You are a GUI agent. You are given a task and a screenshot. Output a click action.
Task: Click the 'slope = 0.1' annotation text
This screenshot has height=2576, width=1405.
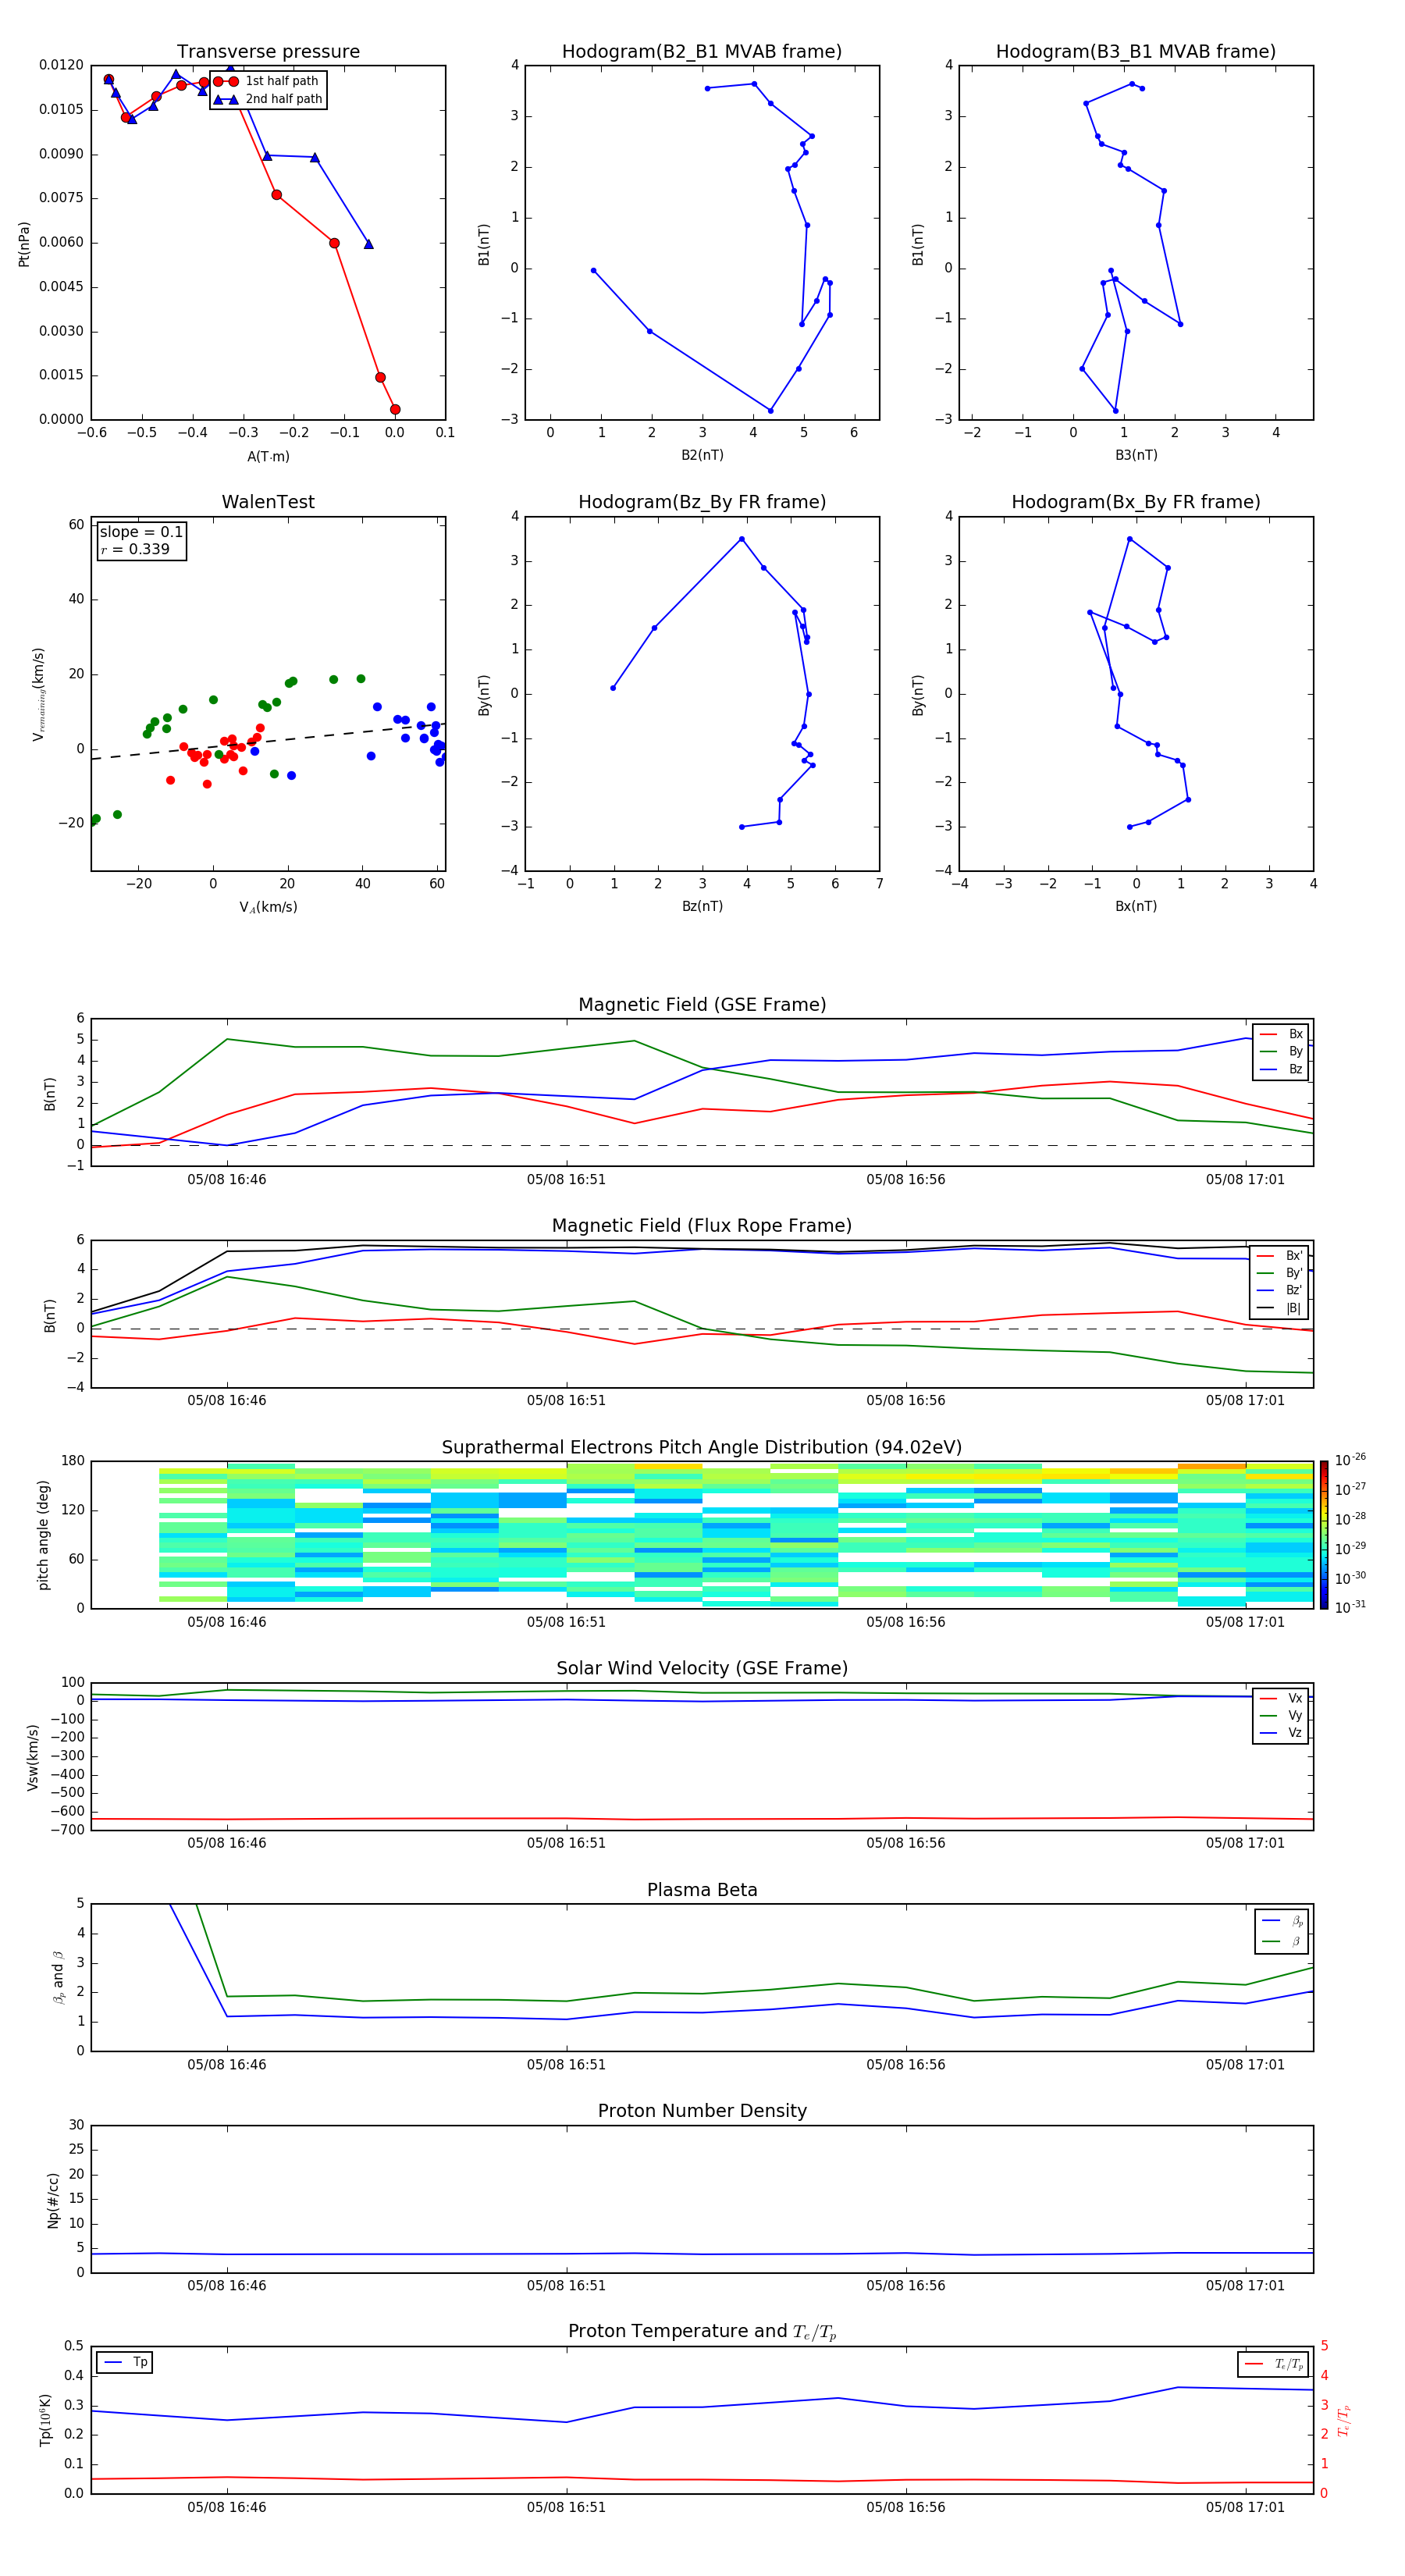141,532
